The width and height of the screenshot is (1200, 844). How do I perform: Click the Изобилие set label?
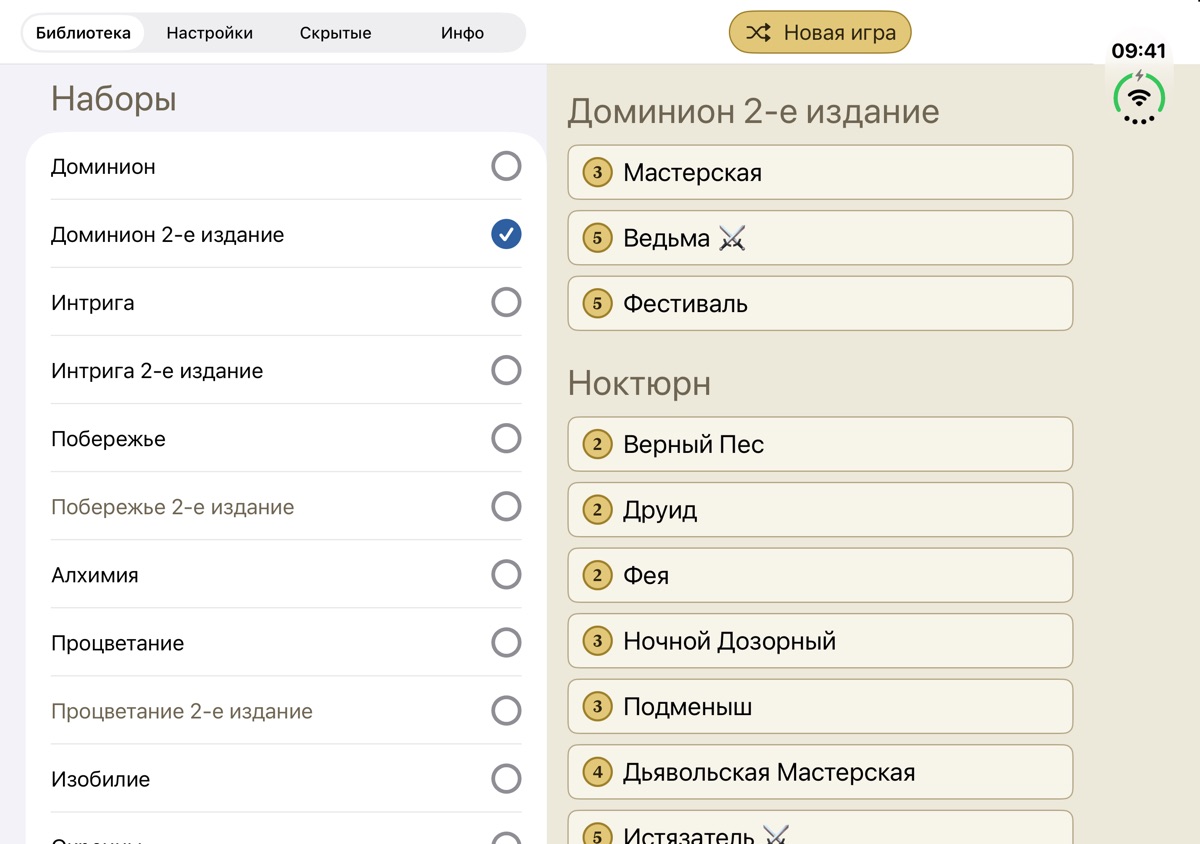[100, 779]
